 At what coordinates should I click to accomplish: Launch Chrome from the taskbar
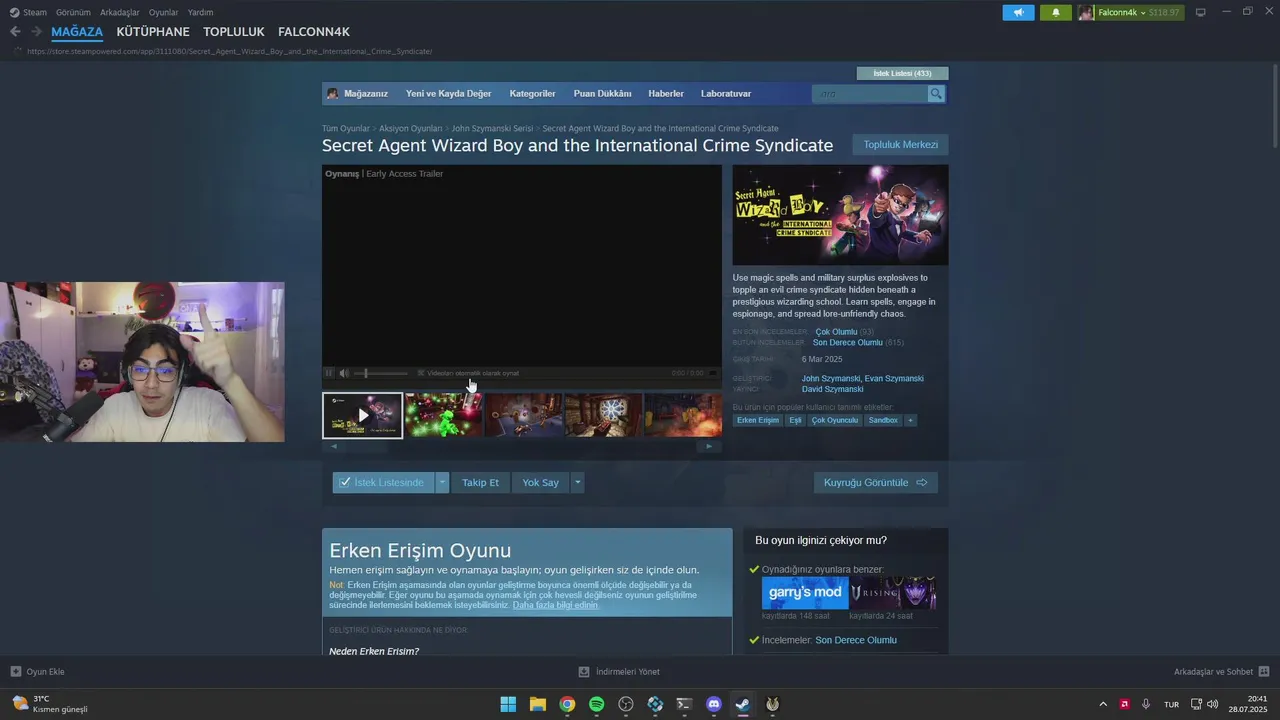[x=567, y=704]
